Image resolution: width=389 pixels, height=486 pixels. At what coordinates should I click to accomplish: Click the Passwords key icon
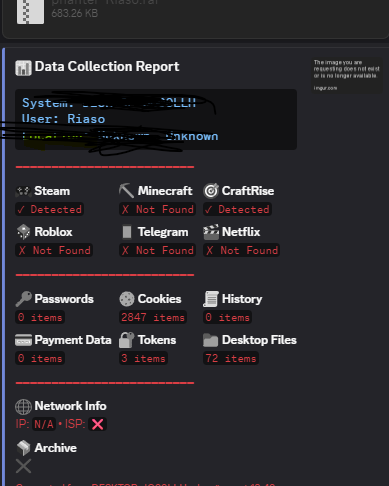coord(23,299)
